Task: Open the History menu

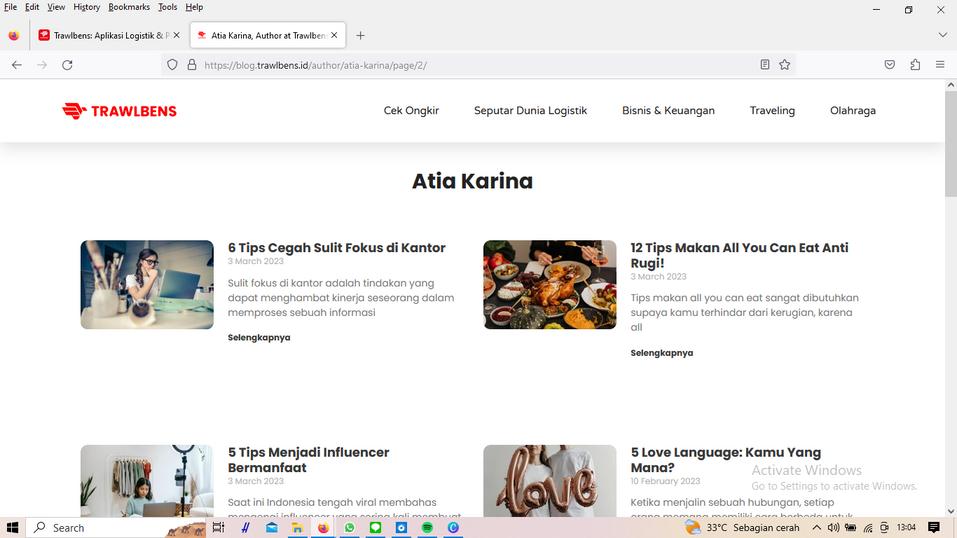Action: [x=87, y=7]
